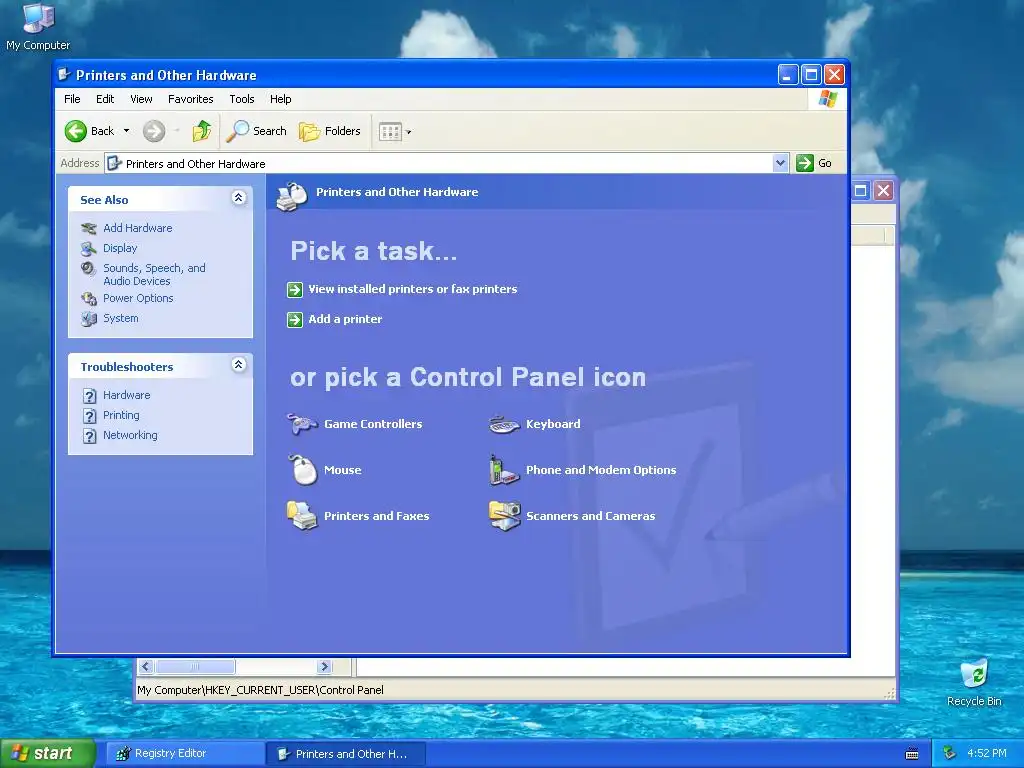Click the green Go arrow button

pyautogui.click(x=805, y=163)
